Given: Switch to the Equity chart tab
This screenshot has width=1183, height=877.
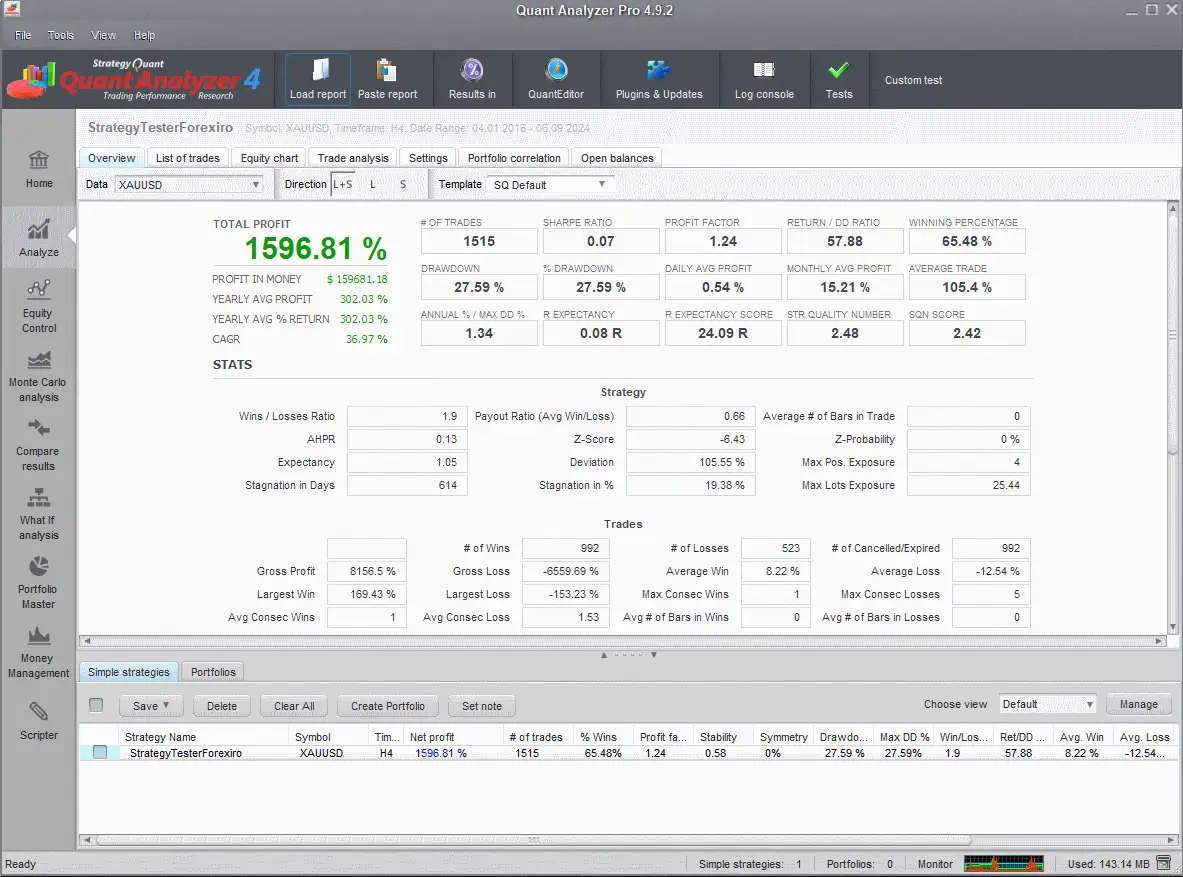Looking at the screenshot, I should 269,158.
